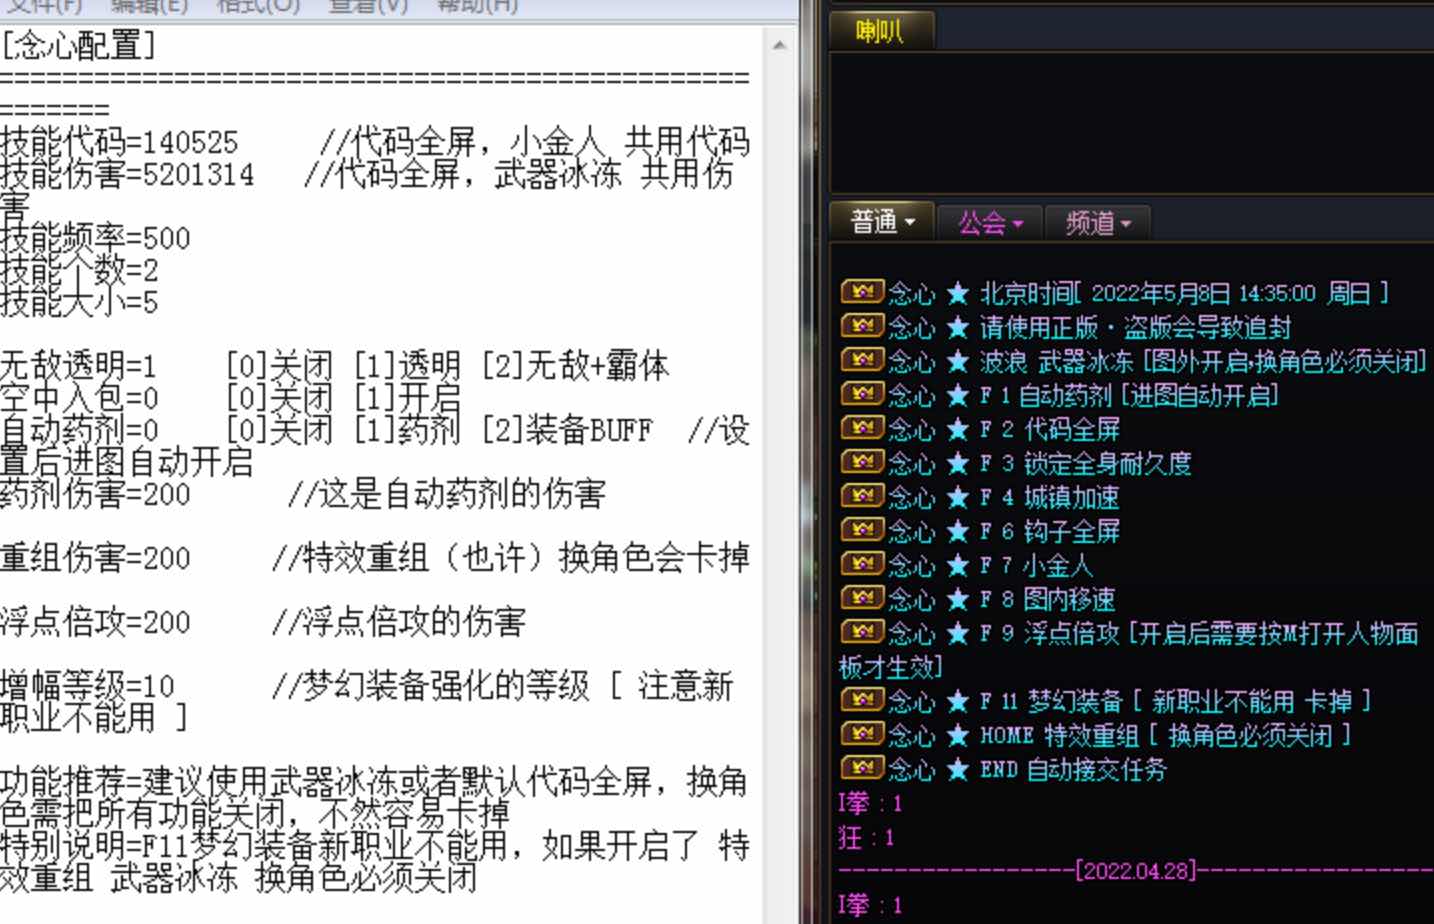
Task: Click the F 2 代码全屏 message text
Action: pos(1049,429)
